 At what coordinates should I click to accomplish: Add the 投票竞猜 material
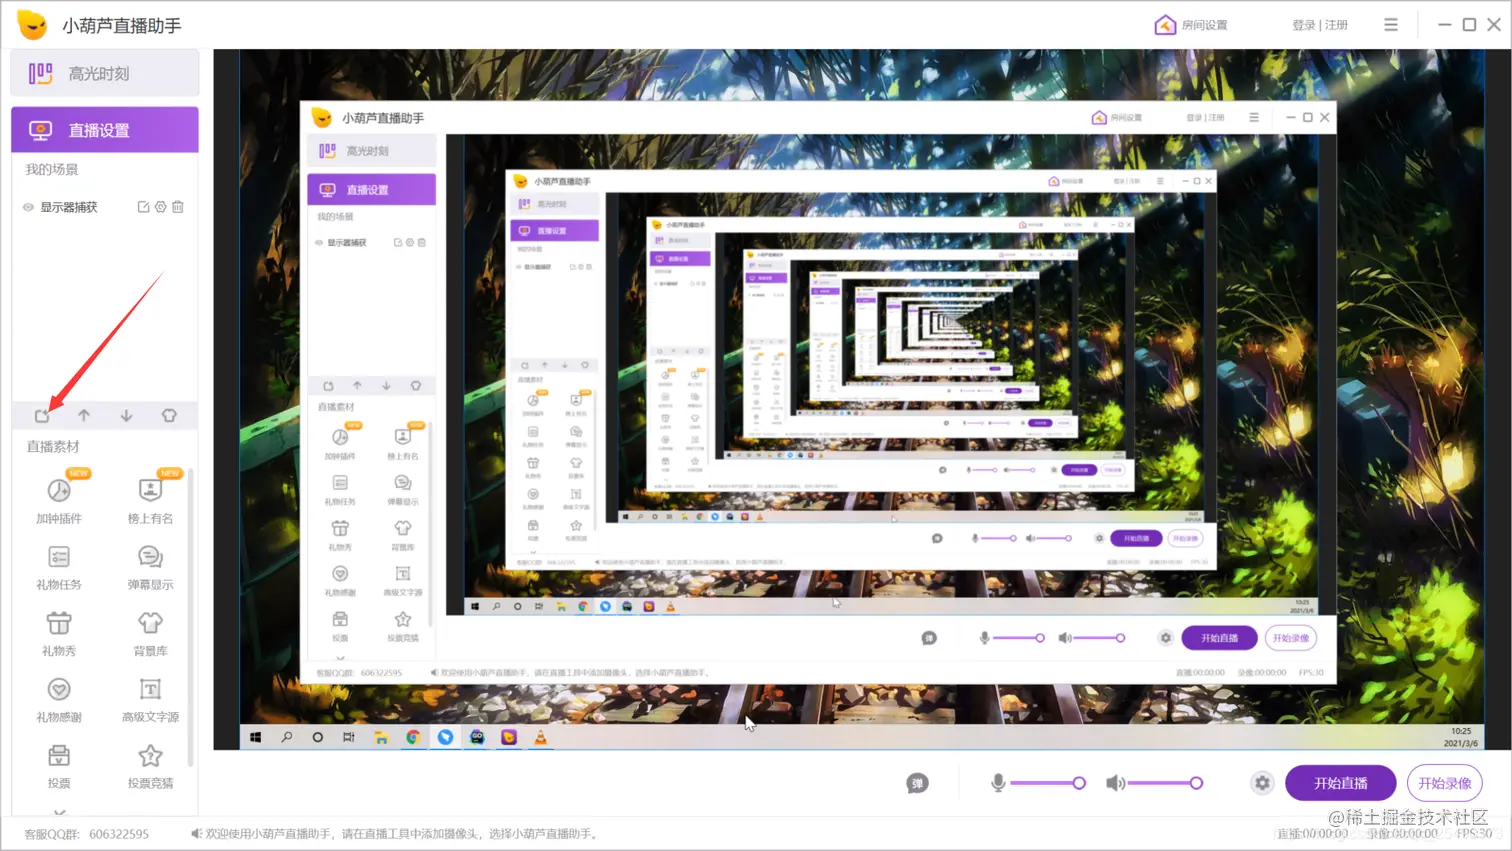coord(150,766)
